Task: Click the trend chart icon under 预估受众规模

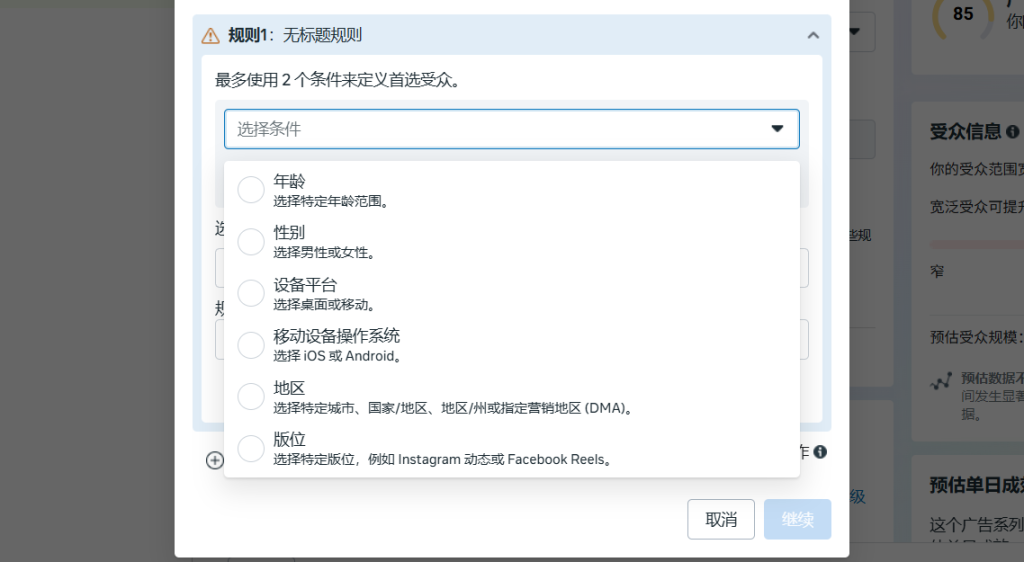Action: click(x=940, y=382)
